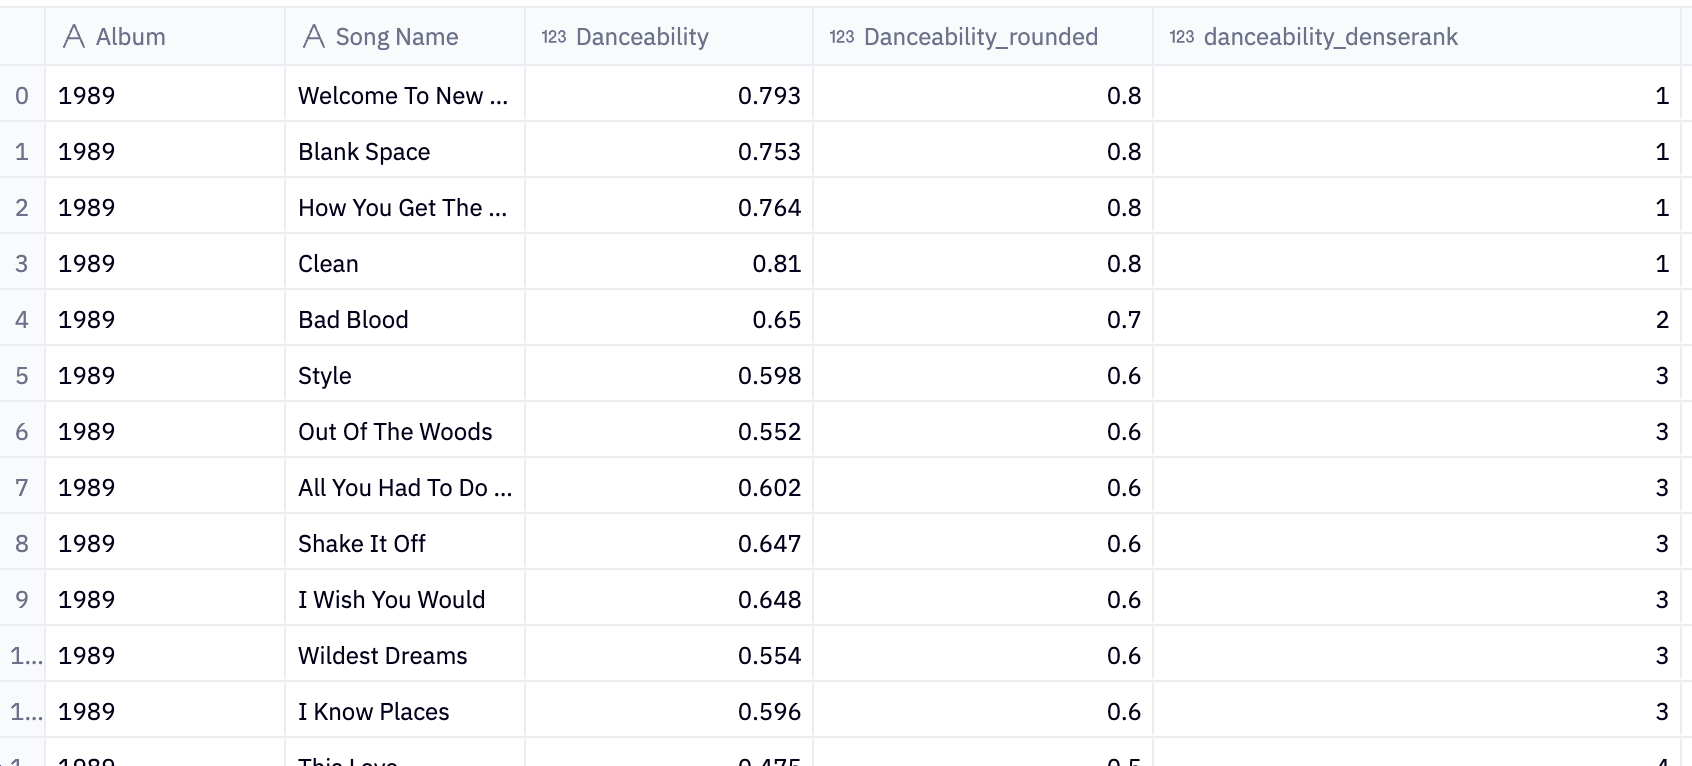
Task: Click the 123 icon beside danceability_denserank header
Action: 1181,37
